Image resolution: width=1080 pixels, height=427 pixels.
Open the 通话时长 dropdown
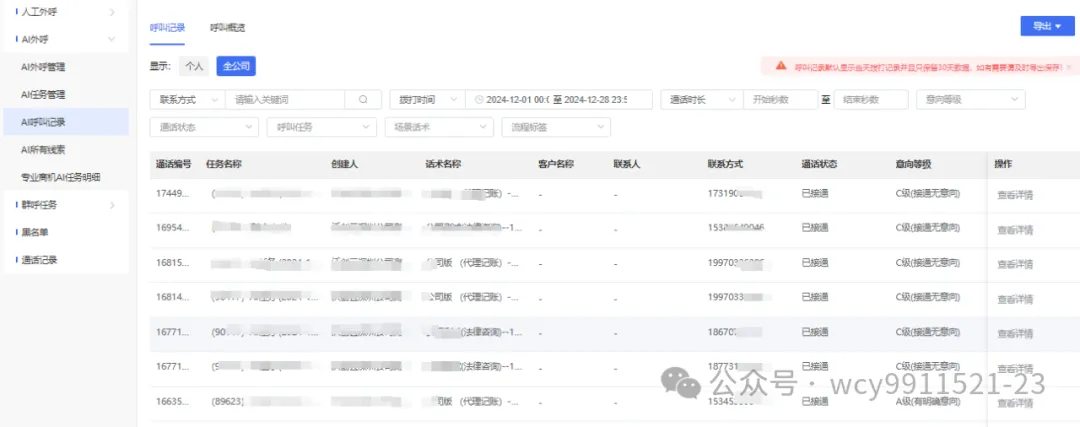point(702,100)
